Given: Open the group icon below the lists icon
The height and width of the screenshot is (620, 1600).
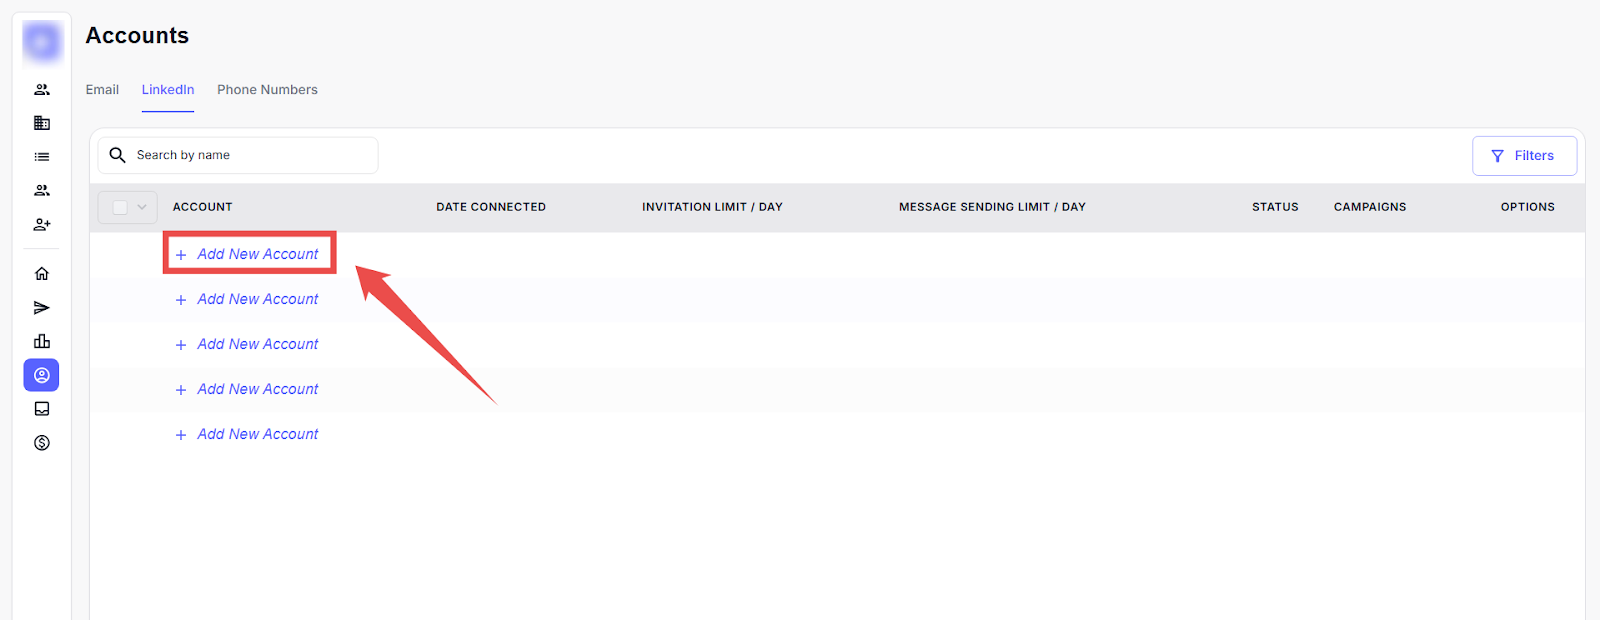Looking at the screenshot, I should (42, 190).
